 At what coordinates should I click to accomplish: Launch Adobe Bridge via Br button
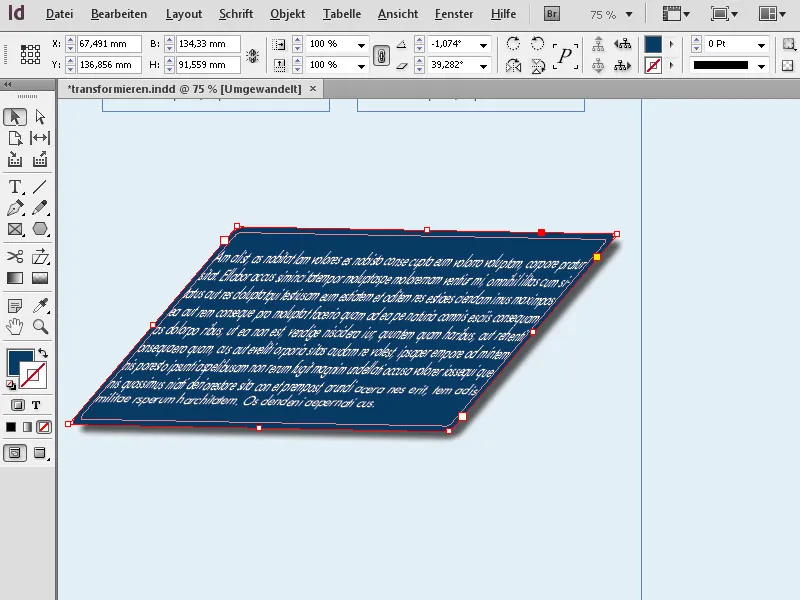(x=550, y=13)
